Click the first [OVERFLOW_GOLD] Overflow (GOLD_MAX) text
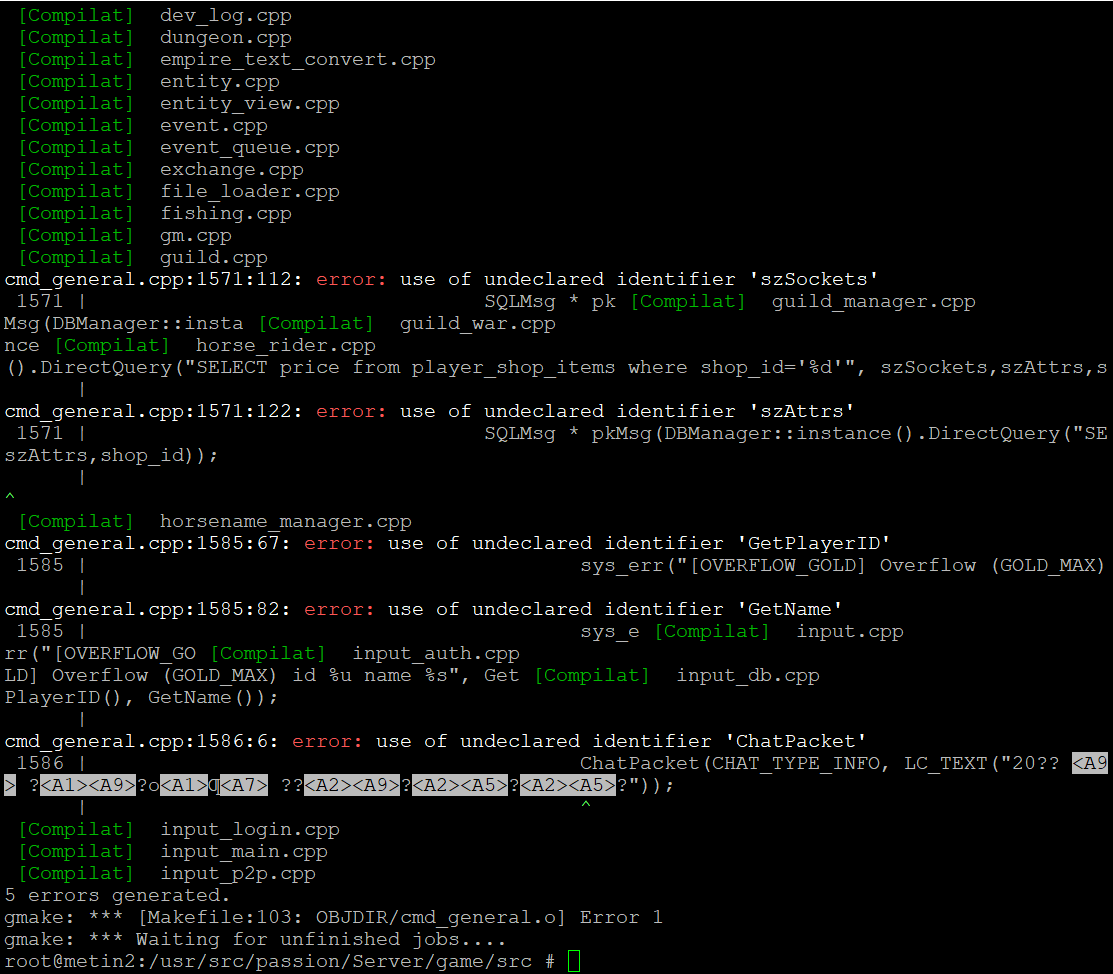This screenshot has height=974, width=1113. (x=897, y=566)
